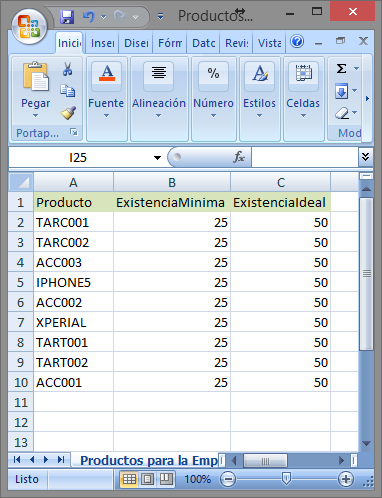Screen dimensions: 382x498
Task: Expand the Celdas group
Action: tap(303, 99)
